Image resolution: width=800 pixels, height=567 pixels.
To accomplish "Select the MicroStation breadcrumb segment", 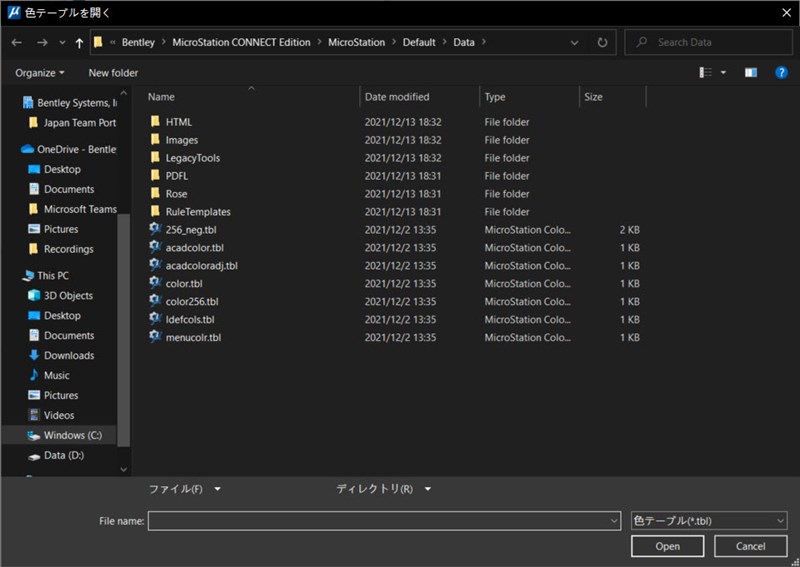I will [356, 42].
